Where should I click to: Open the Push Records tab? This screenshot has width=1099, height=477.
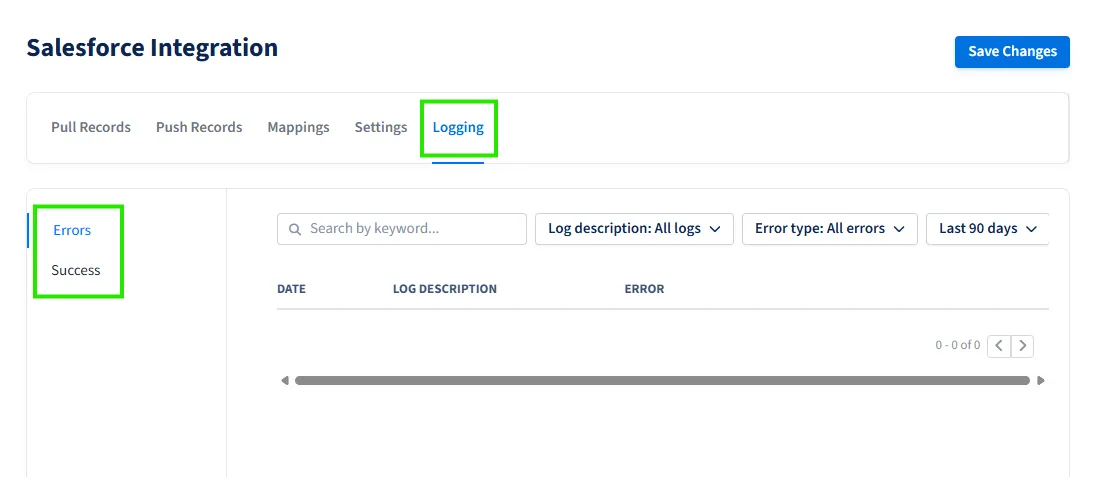click(199, 127)
